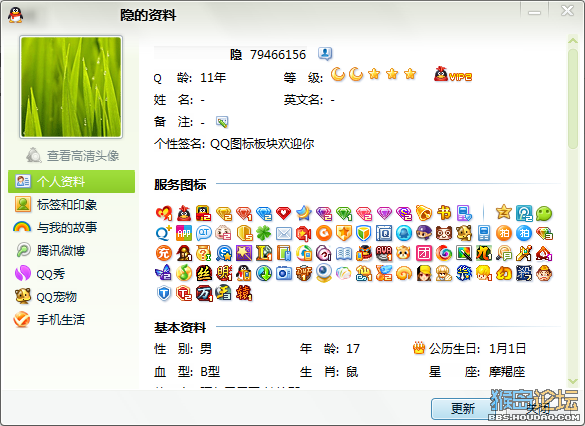
Task: Click the green four-leaf clover service icon
Action: 264,234
